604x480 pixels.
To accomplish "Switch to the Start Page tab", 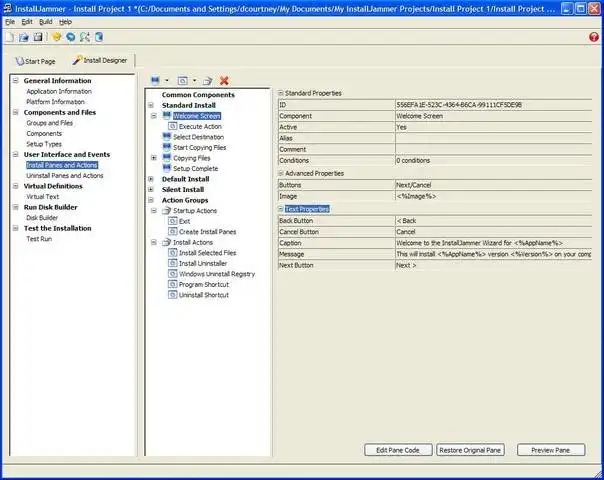I will tap(35, 61).
